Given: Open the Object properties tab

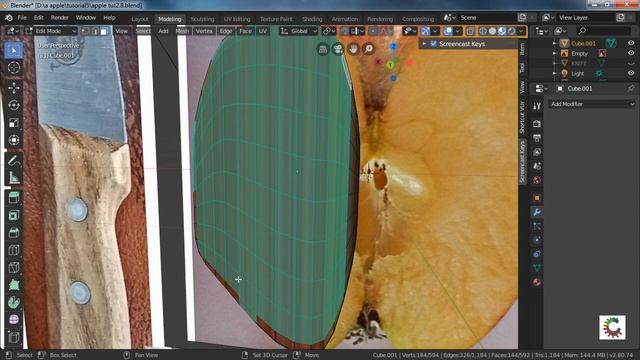Looking at the screenshot, I should pyautogui.click(x=537, y=198).
